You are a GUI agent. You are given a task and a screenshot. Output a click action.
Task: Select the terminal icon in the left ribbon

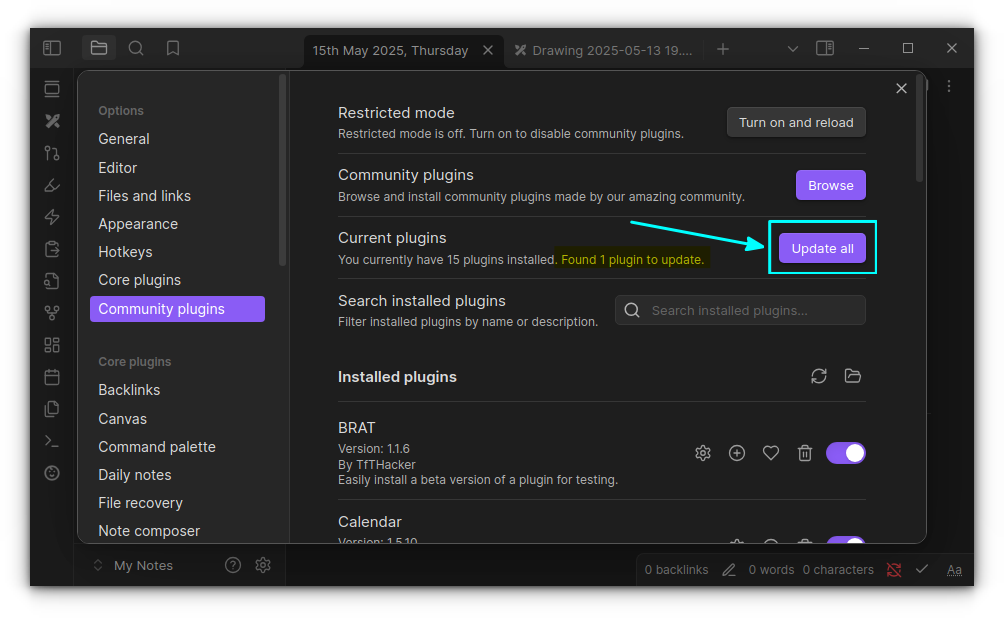pos(51,440)
